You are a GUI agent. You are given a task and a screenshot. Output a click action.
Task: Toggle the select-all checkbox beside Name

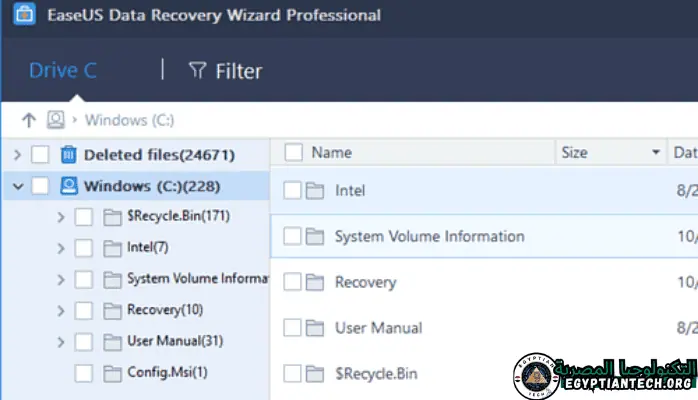(x=294, y=152)
